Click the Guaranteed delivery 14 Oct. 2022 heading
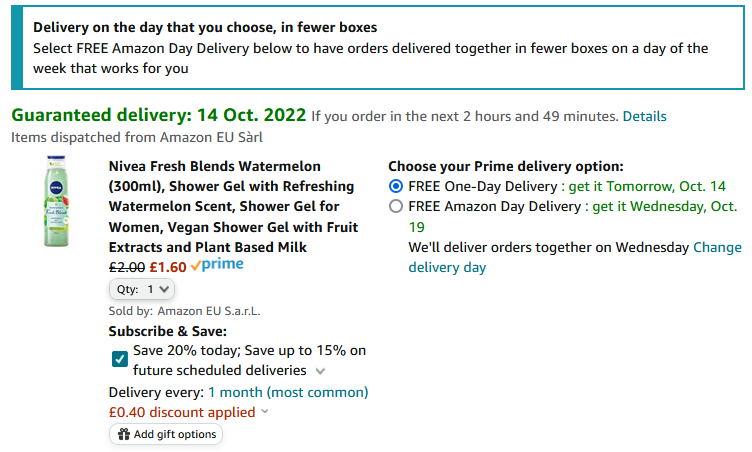The width and height of the screenshot is (752, 452). pyautogui.click(x=159, y=115)
